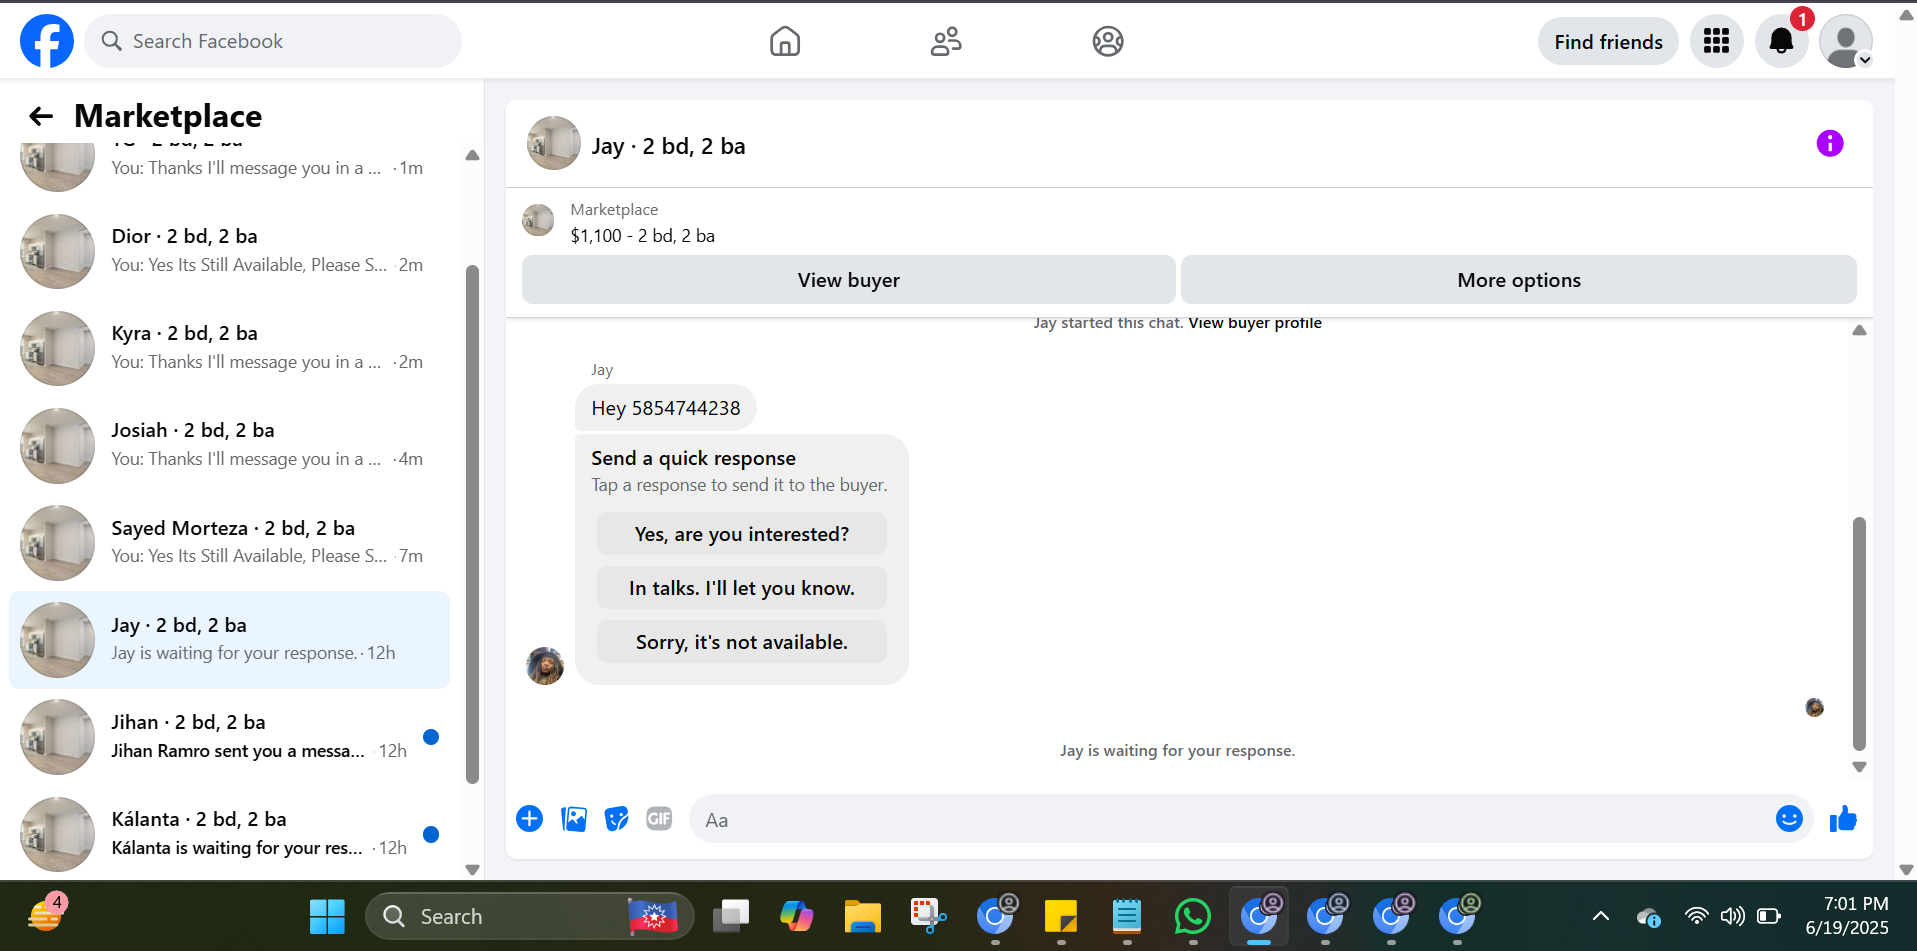This screenshot has height=951, width=1917.
Task: Click the Marketplace listing title "$1,100 - 2 bd, 2 ba"
Action: [643, 236]
